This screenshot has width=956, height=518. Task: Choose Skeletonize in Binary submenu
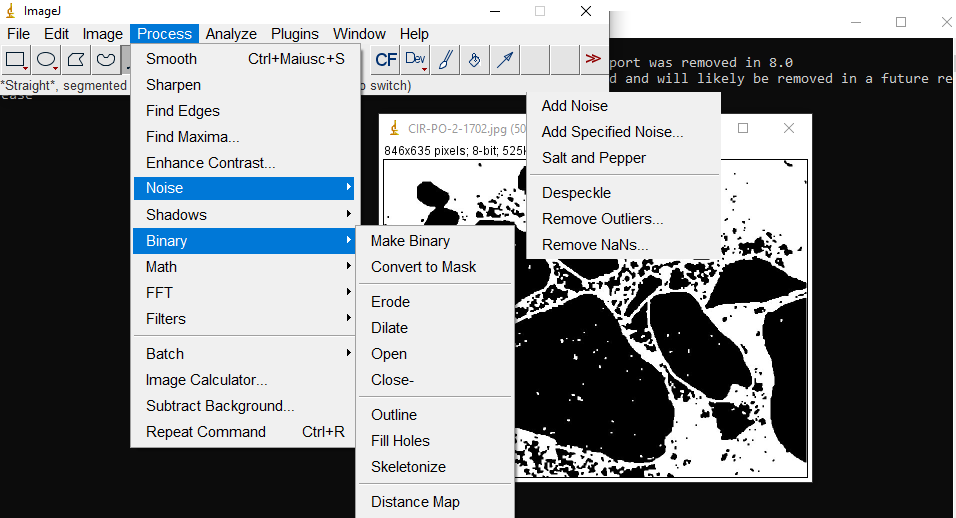click(x=408, y=467)
